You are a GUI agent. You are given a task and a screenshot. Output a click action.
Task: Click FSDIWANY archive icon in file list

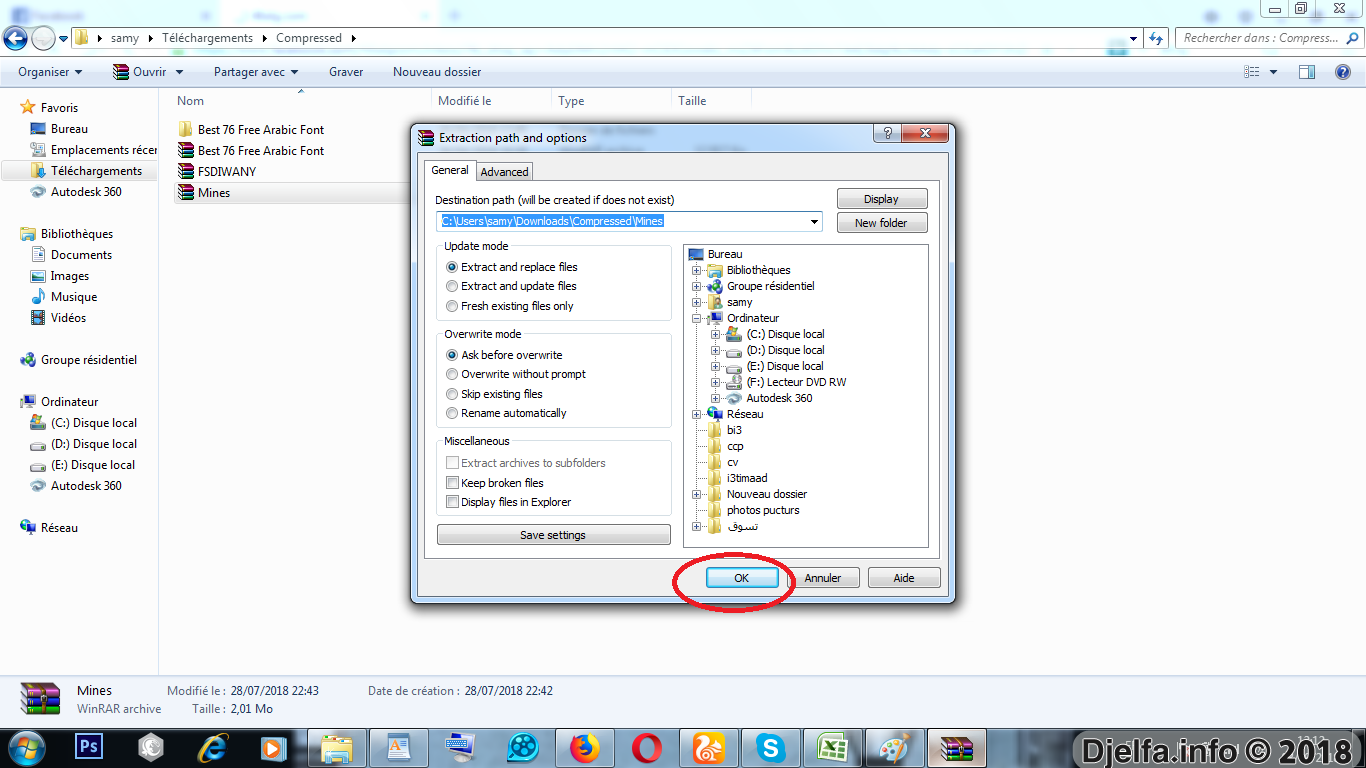184,171
